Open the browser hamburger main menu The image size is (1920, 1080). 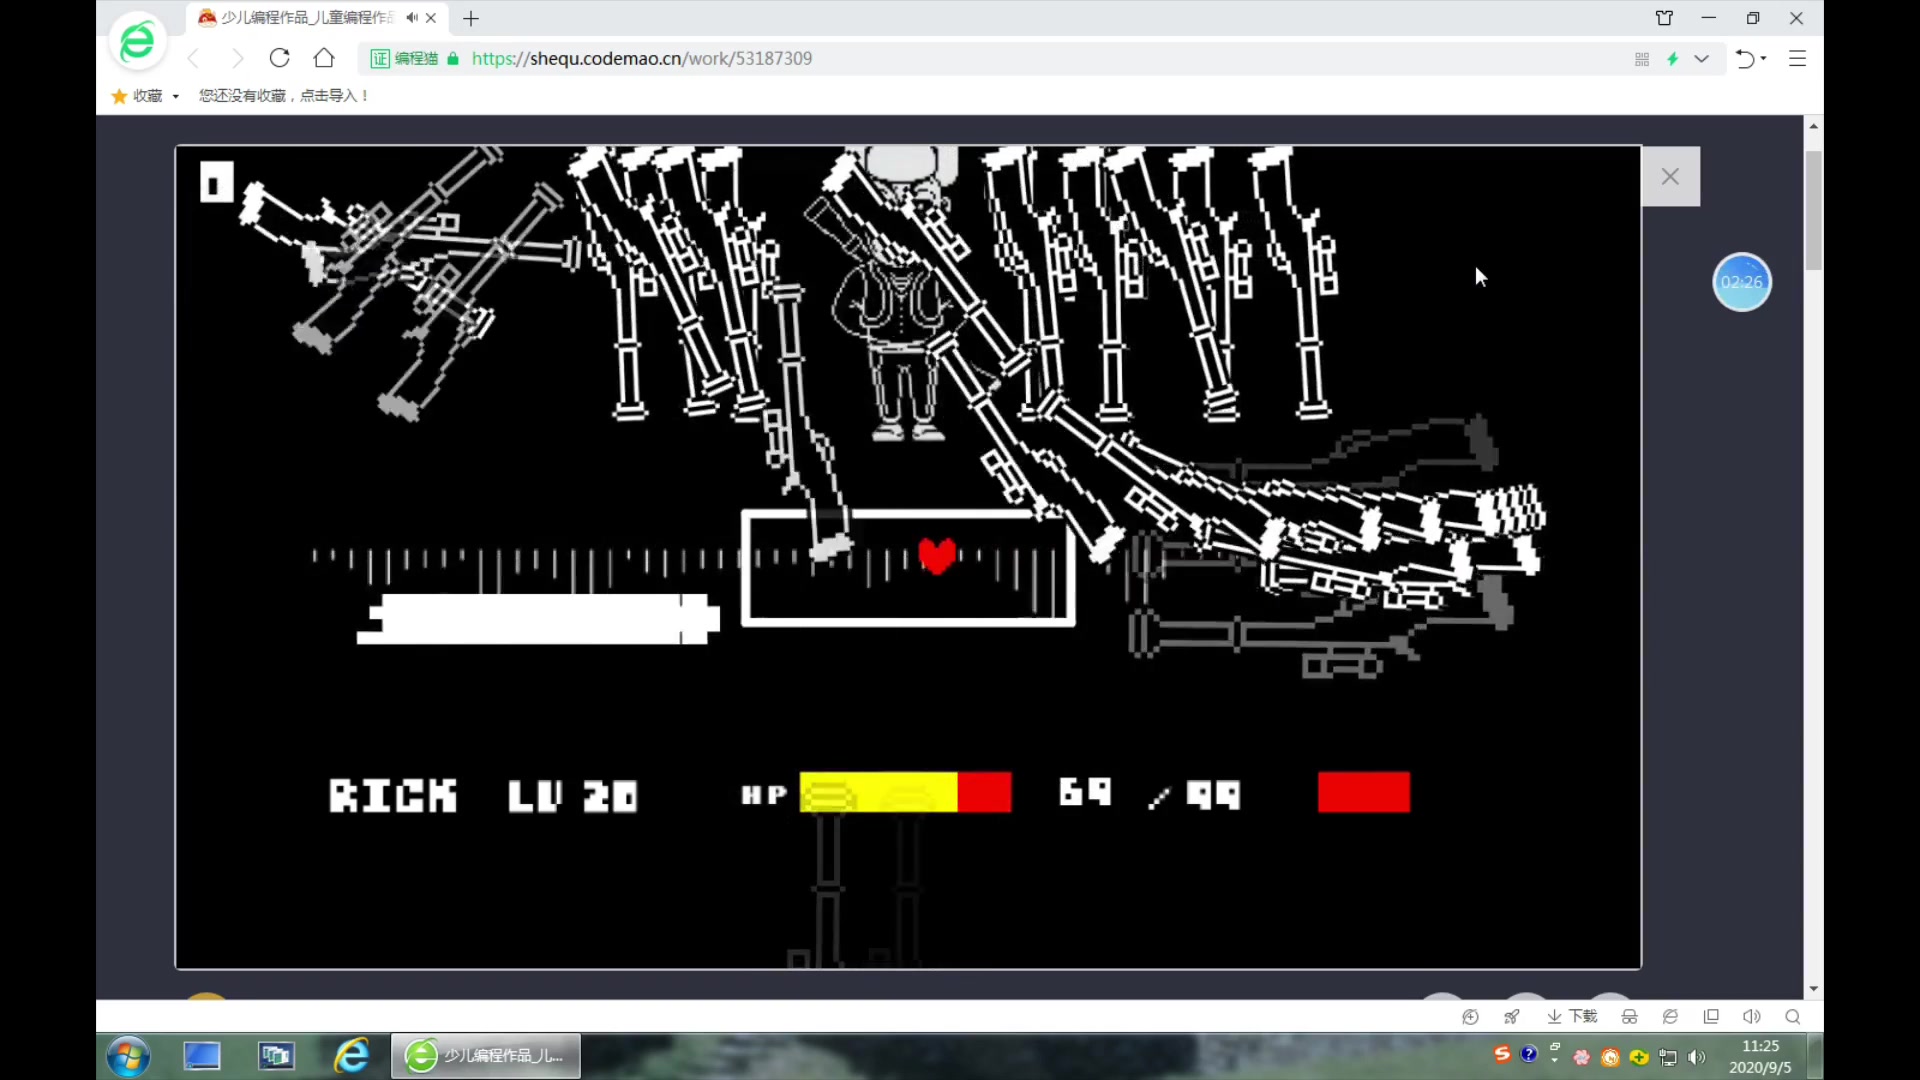1797,59
